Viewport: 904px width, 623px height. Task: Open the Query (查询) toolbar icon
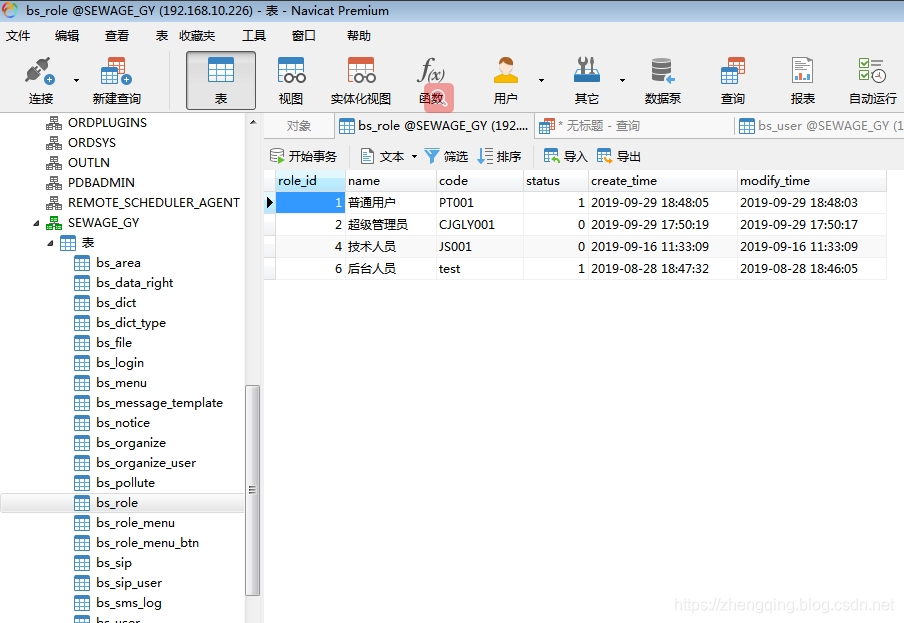pos(733,70)
